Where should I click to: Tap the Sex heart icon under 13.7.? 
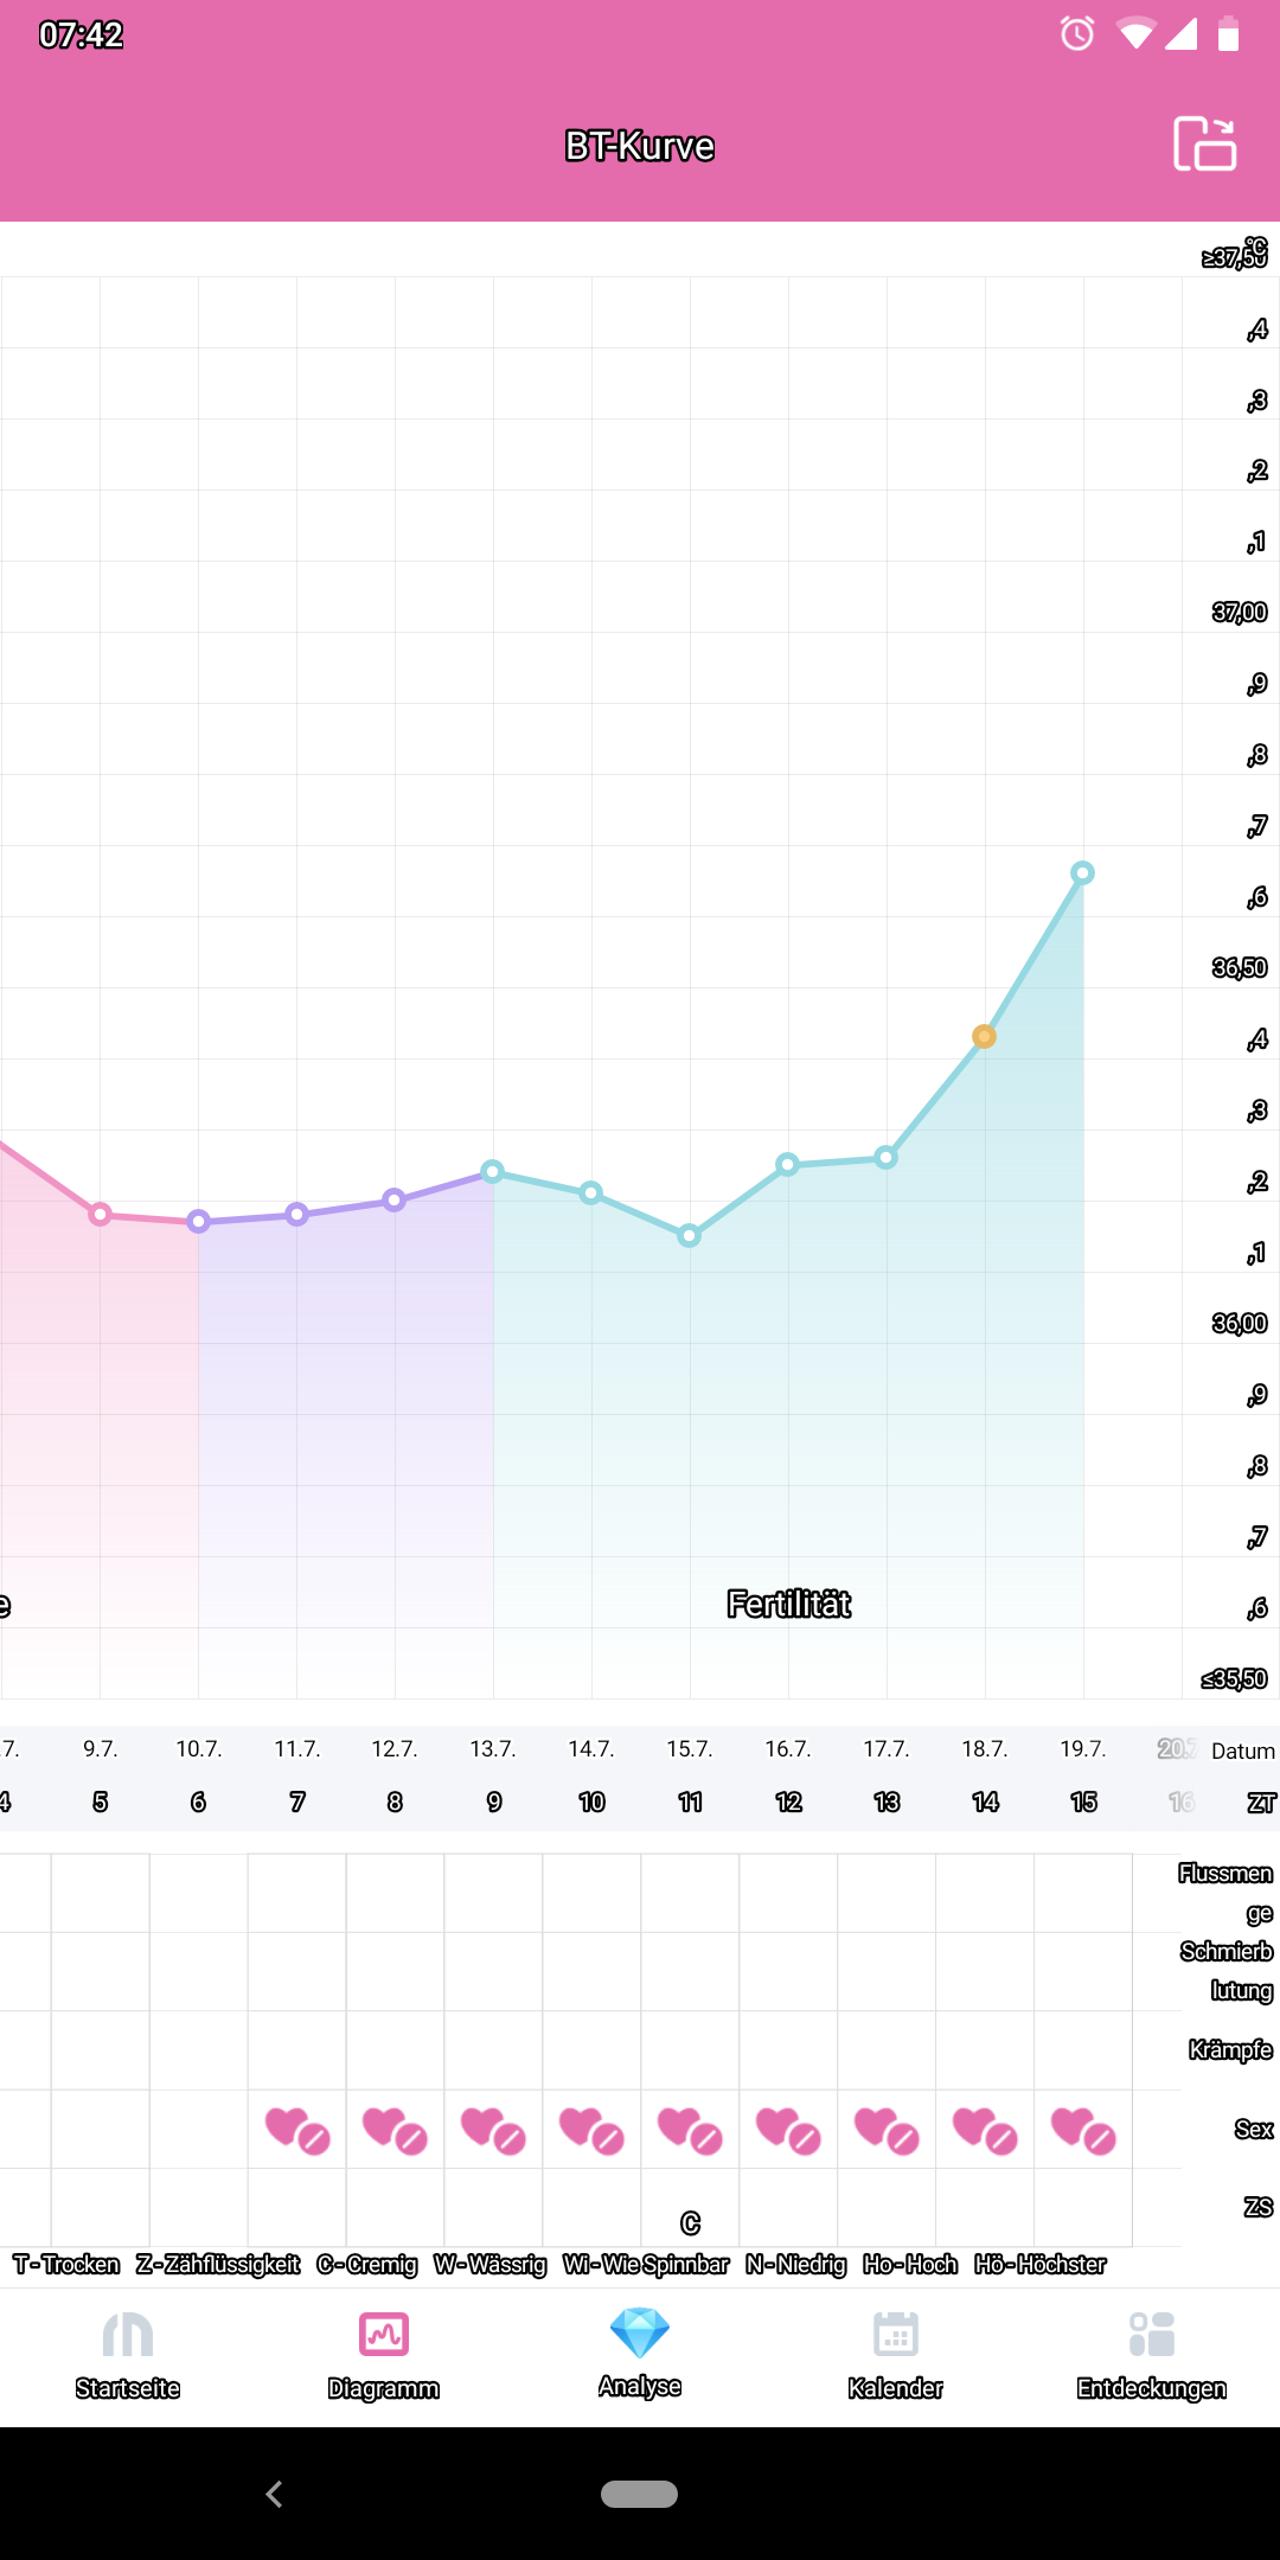[493, 2131]
